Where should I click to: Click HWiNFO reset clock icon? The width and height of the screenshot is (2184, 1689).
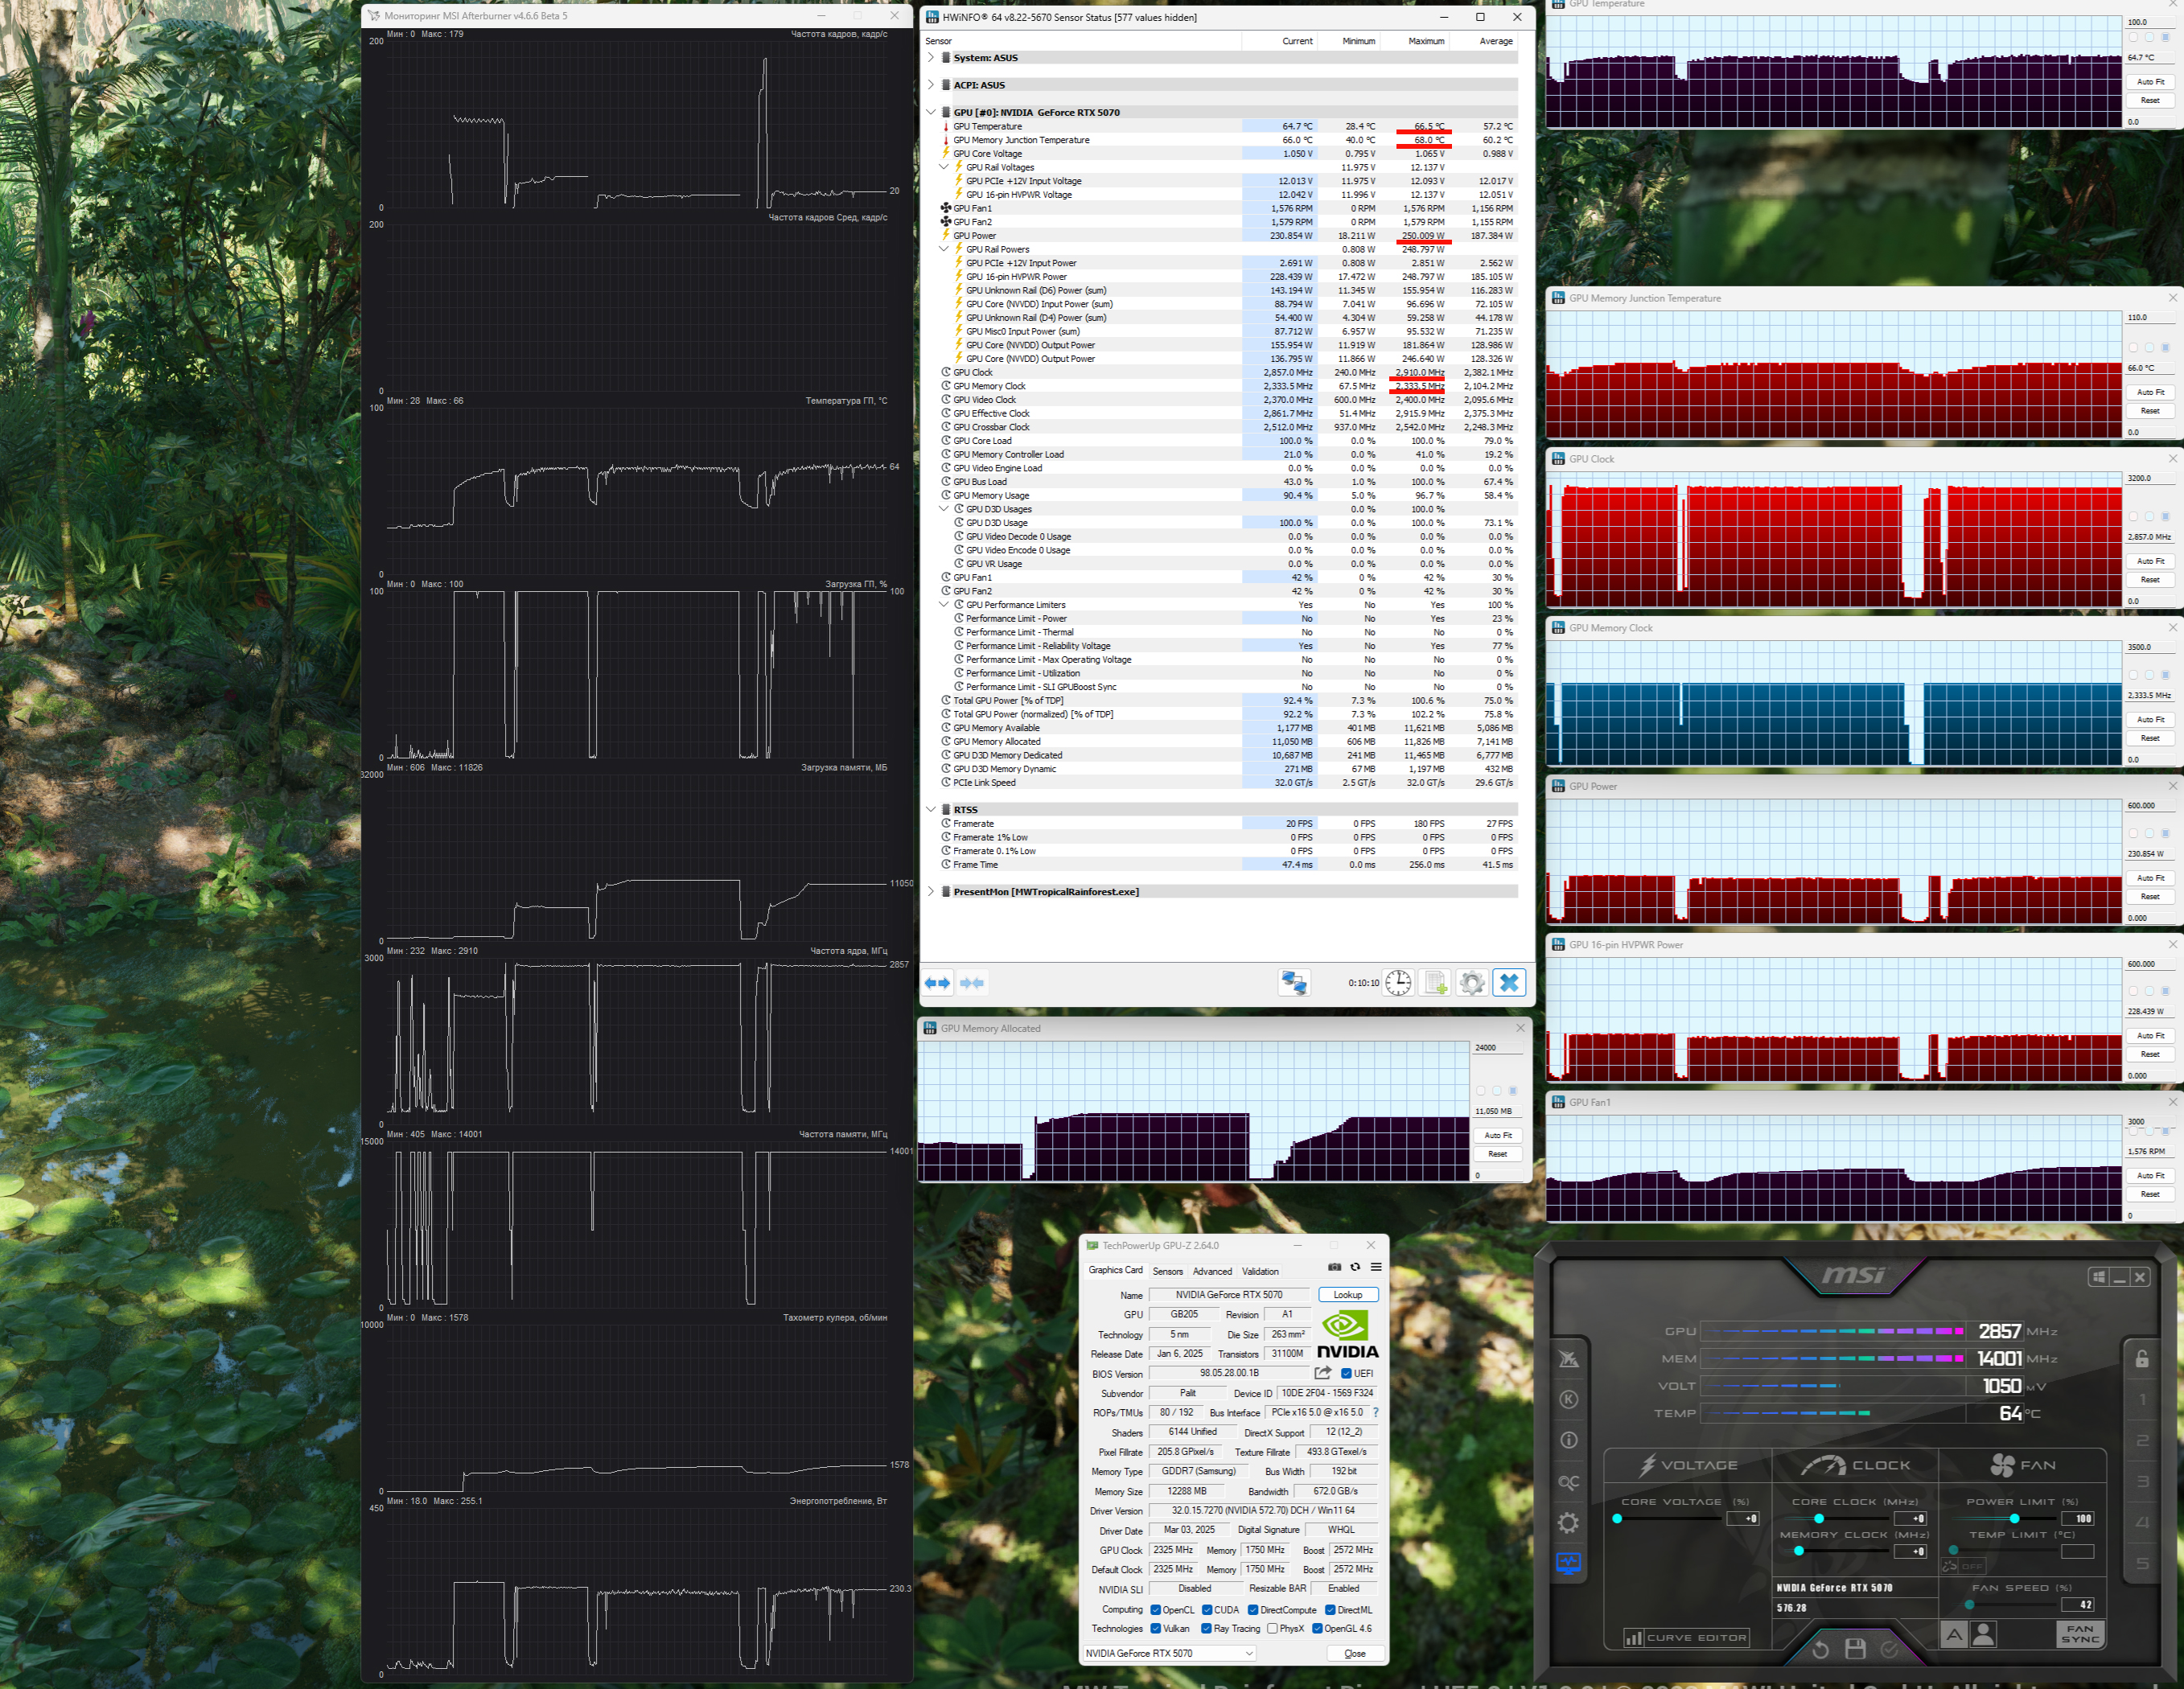[1398, 983]
